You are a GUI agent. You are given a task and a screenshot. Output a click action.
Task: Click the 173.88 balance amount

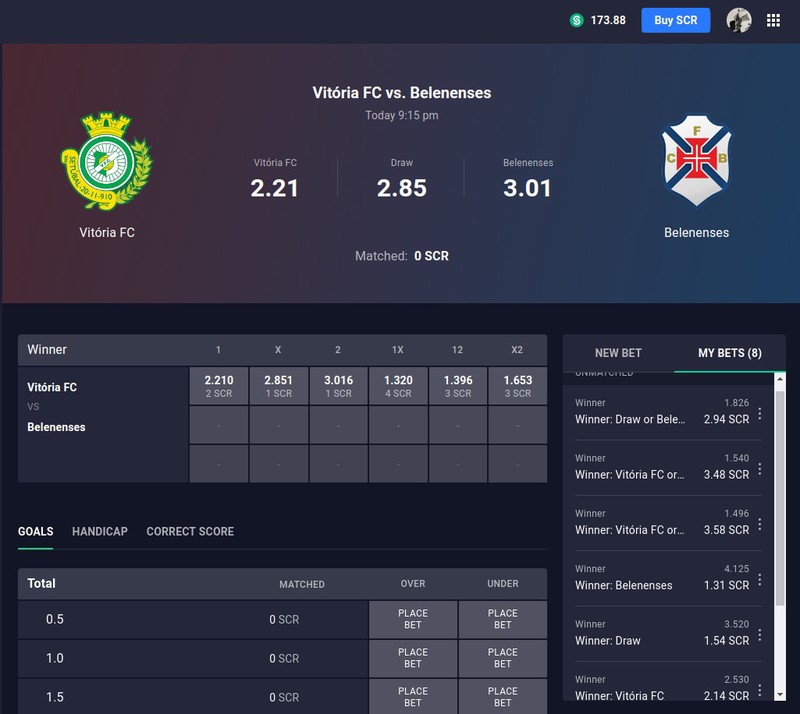[608, 20]
